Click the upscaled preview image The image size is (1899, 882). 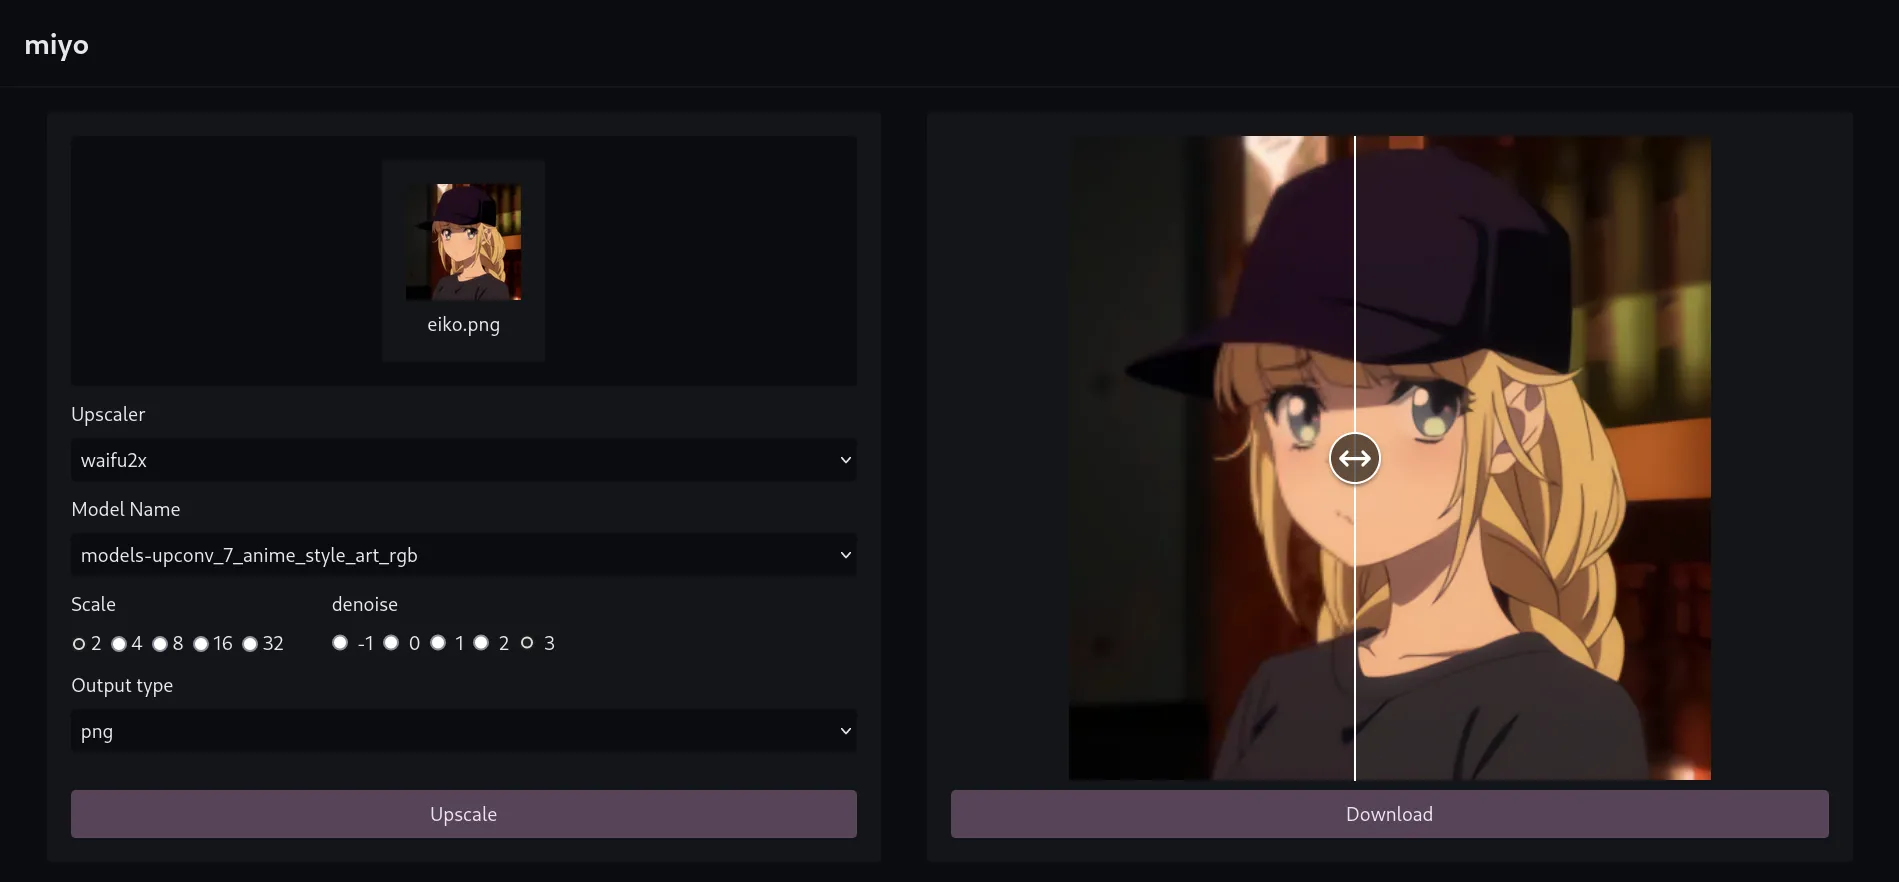tap(1390, 458)
